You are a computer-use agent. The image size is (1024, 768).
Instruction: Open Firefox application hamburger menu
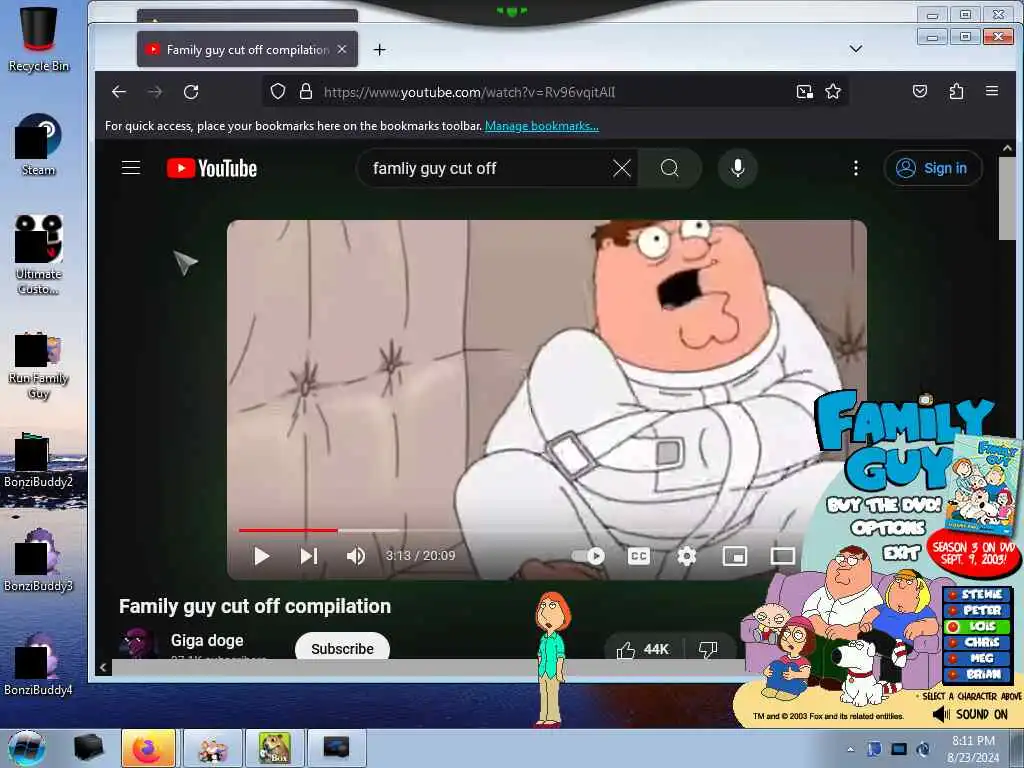(x=991, y=91)
